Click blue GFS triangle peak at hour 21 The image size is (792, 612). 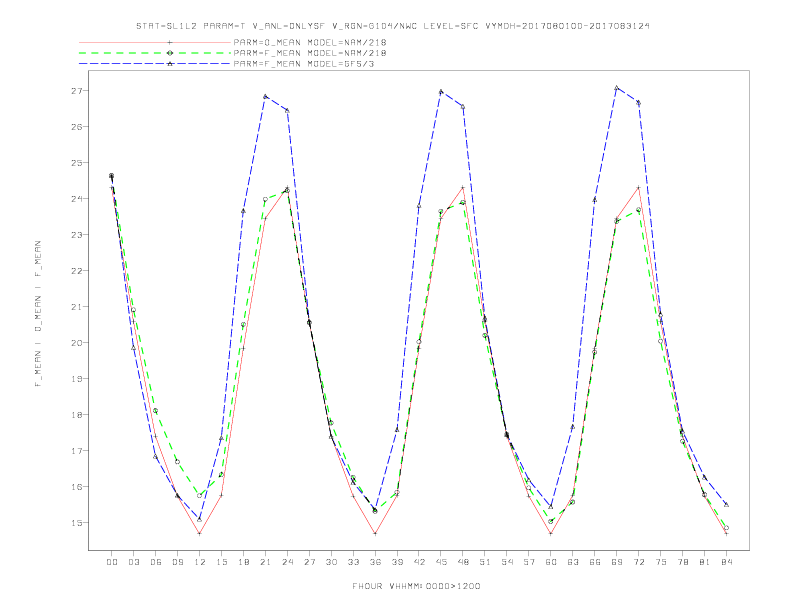point(265,96)
